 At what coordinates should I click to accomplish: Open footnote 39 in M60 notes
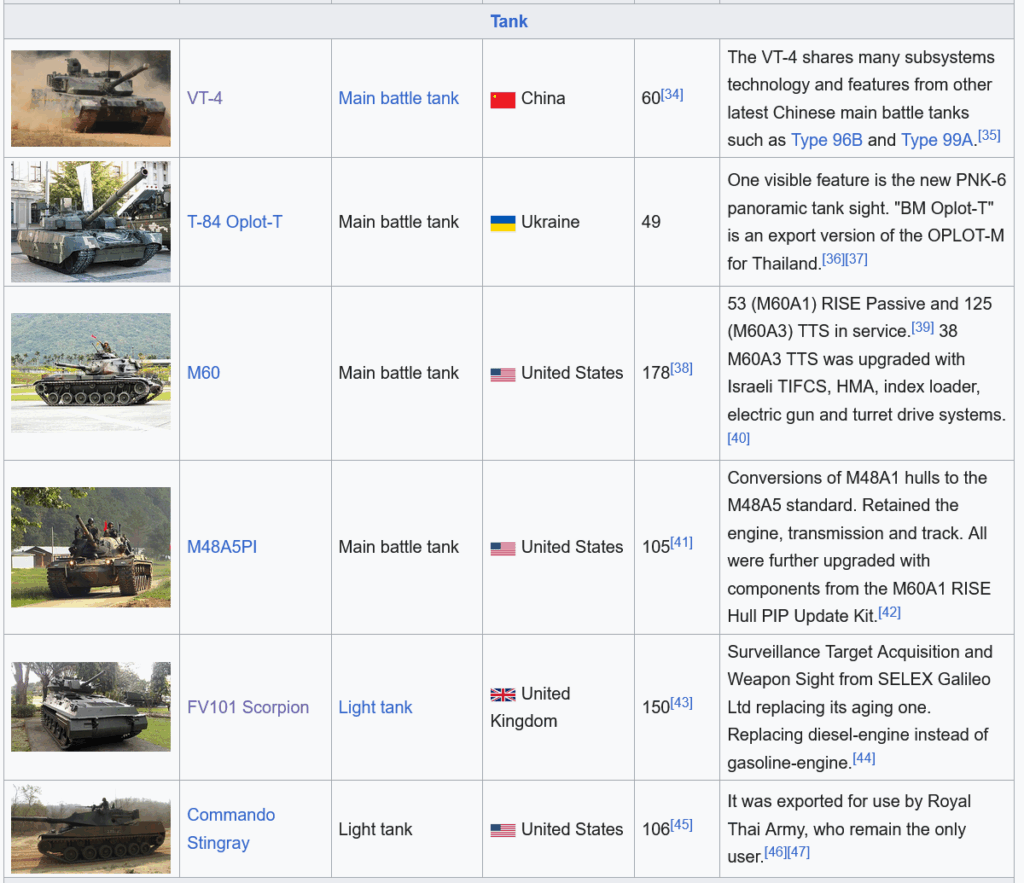[923, 327]
